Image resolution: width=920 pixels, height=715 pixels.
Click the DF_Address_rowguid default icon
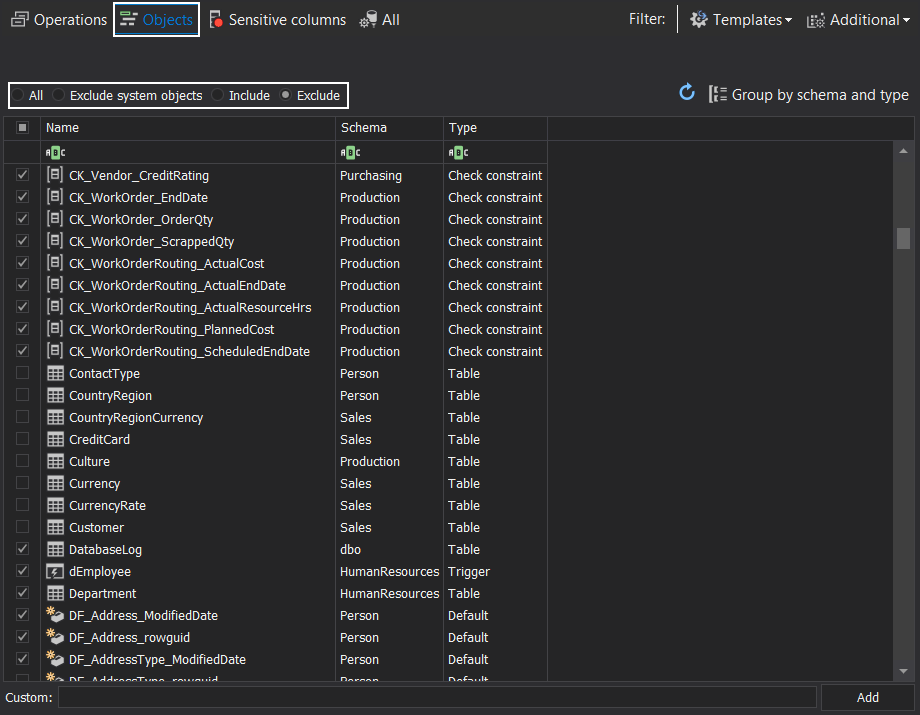(x=55, y=637)
